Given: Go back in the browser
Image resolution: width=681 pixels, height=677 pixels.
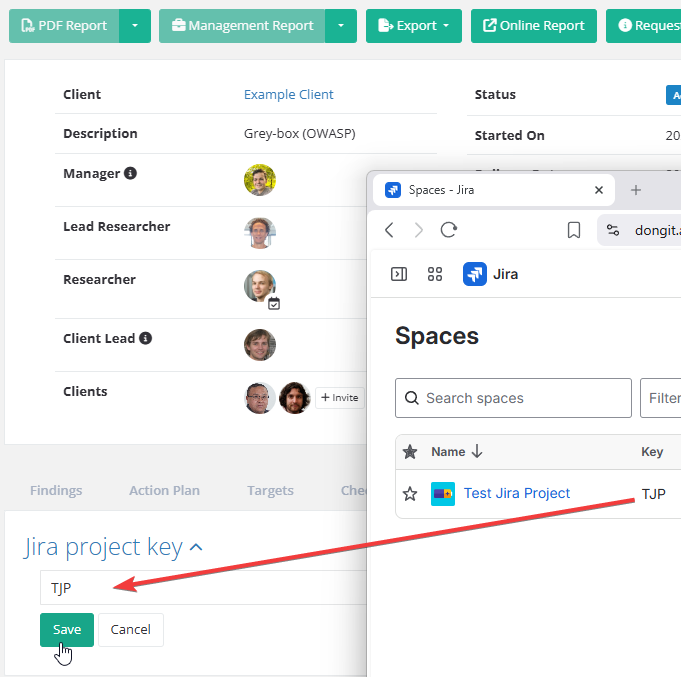Looking at the screenshot, I should coord(389,230).
